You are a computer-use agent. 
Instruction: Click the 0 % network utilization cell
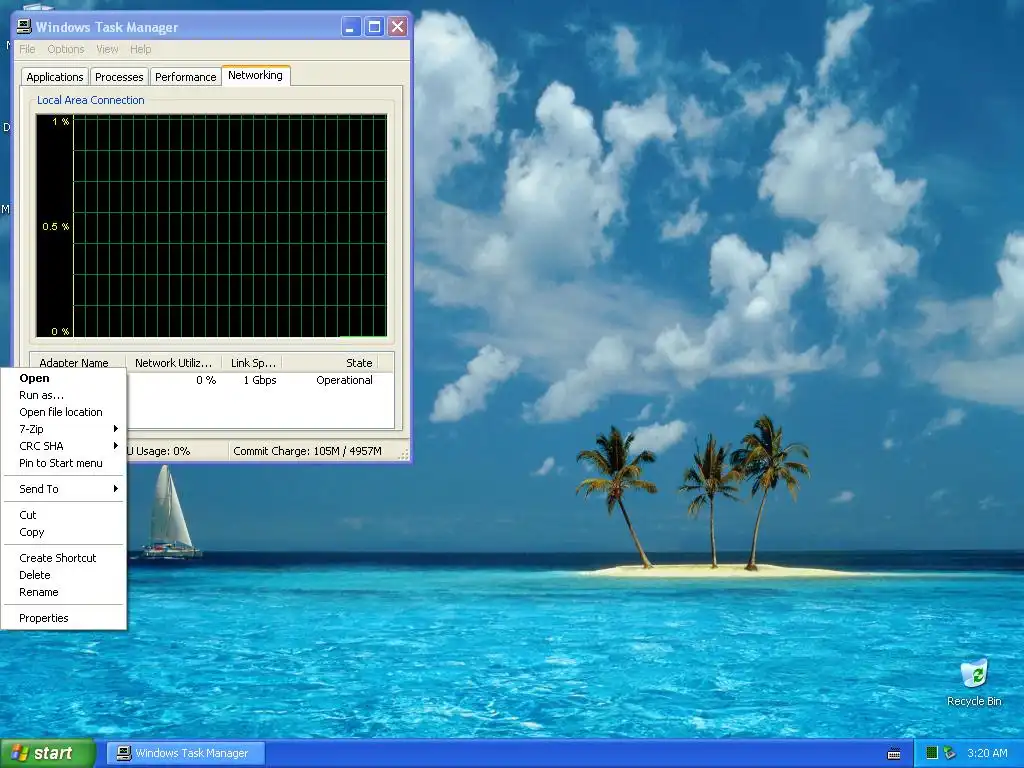click(x=206, y=380)
